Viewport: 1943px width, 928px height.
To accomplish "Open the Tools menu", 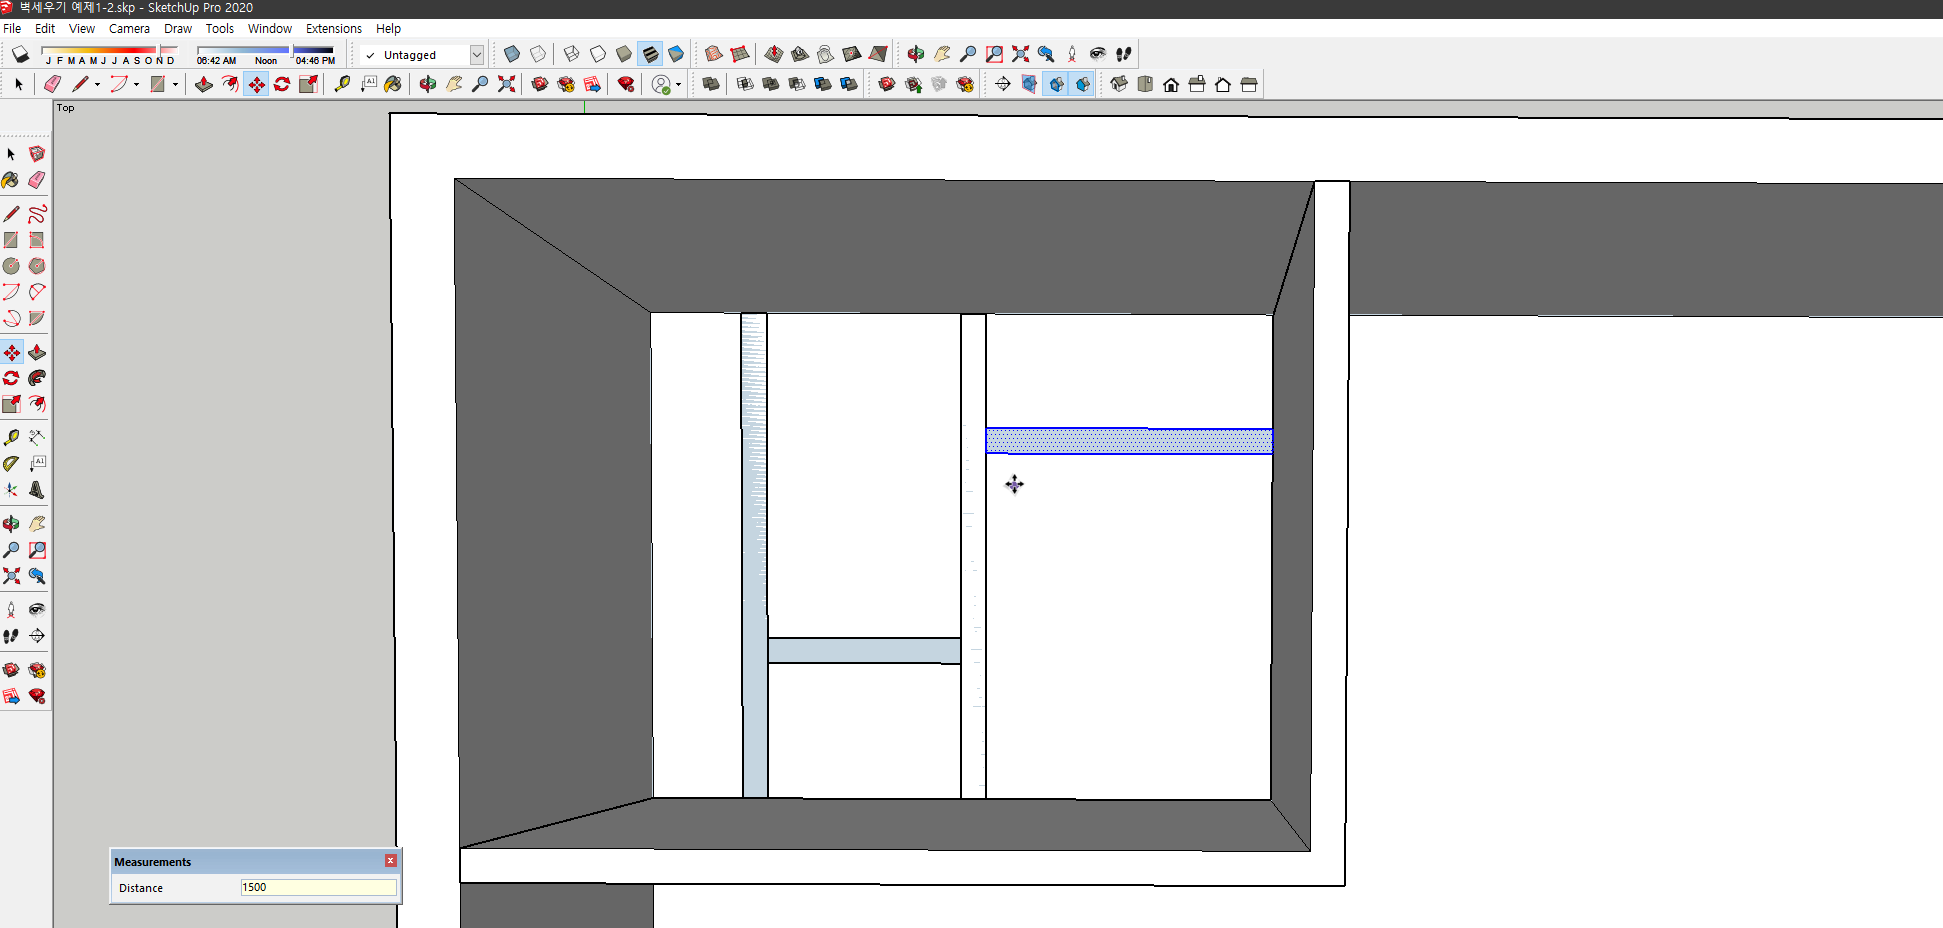I will 220,28.
